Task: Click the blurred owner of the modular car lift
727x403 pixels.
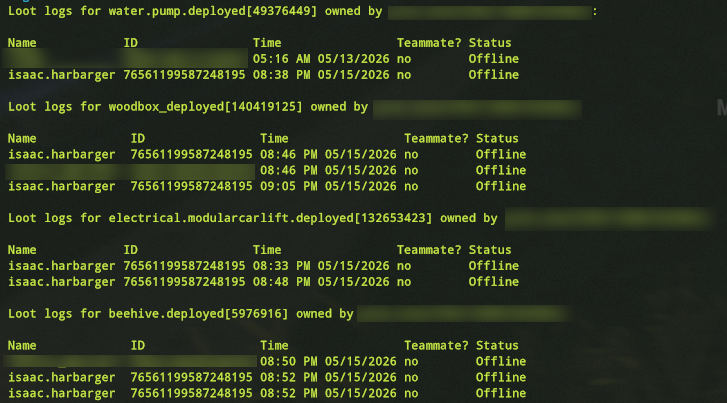Action: 609,219
